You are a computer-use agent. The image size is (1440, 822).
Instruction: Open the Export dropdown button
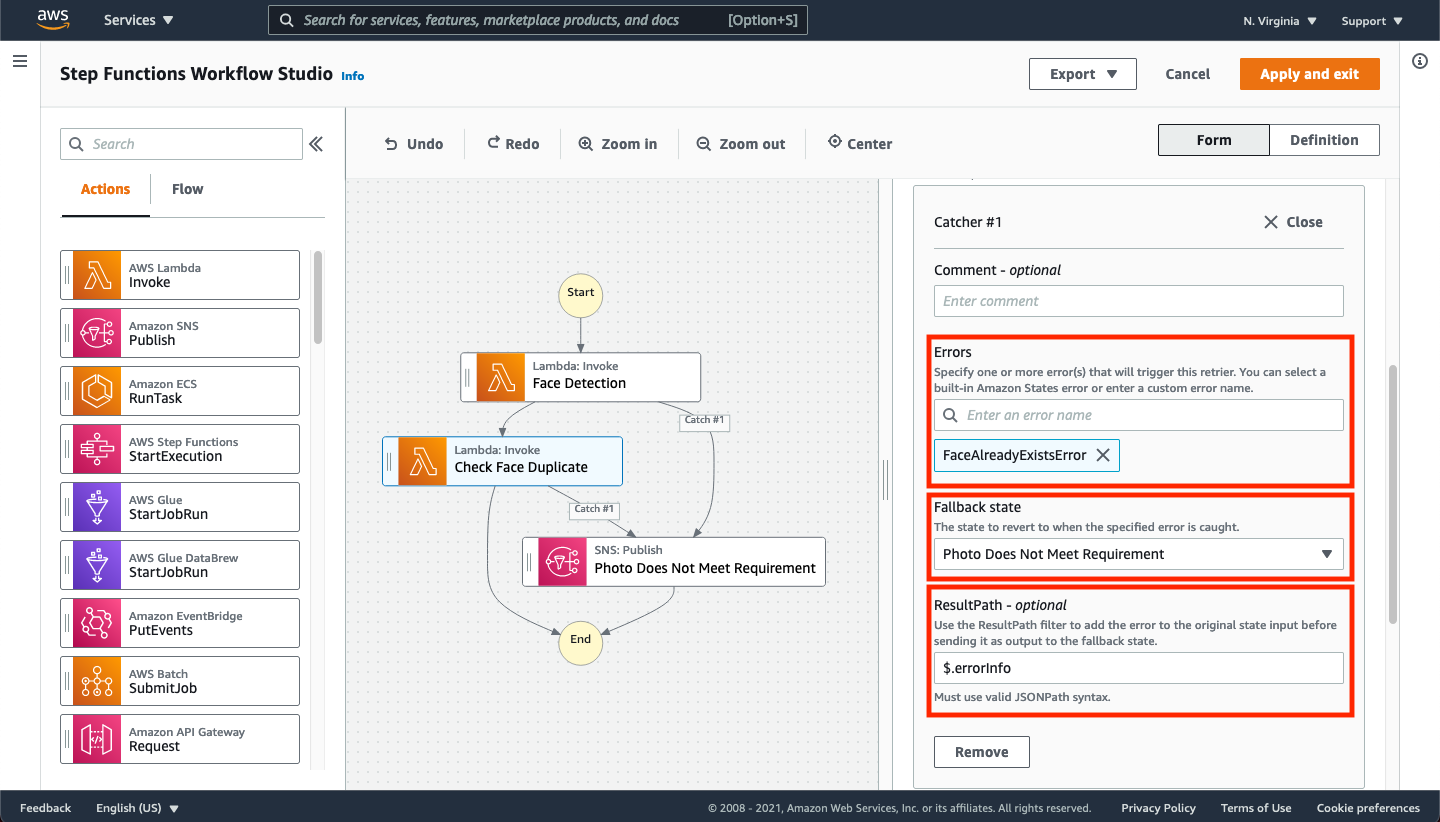pyautogui.click(x=1083, y=74)
